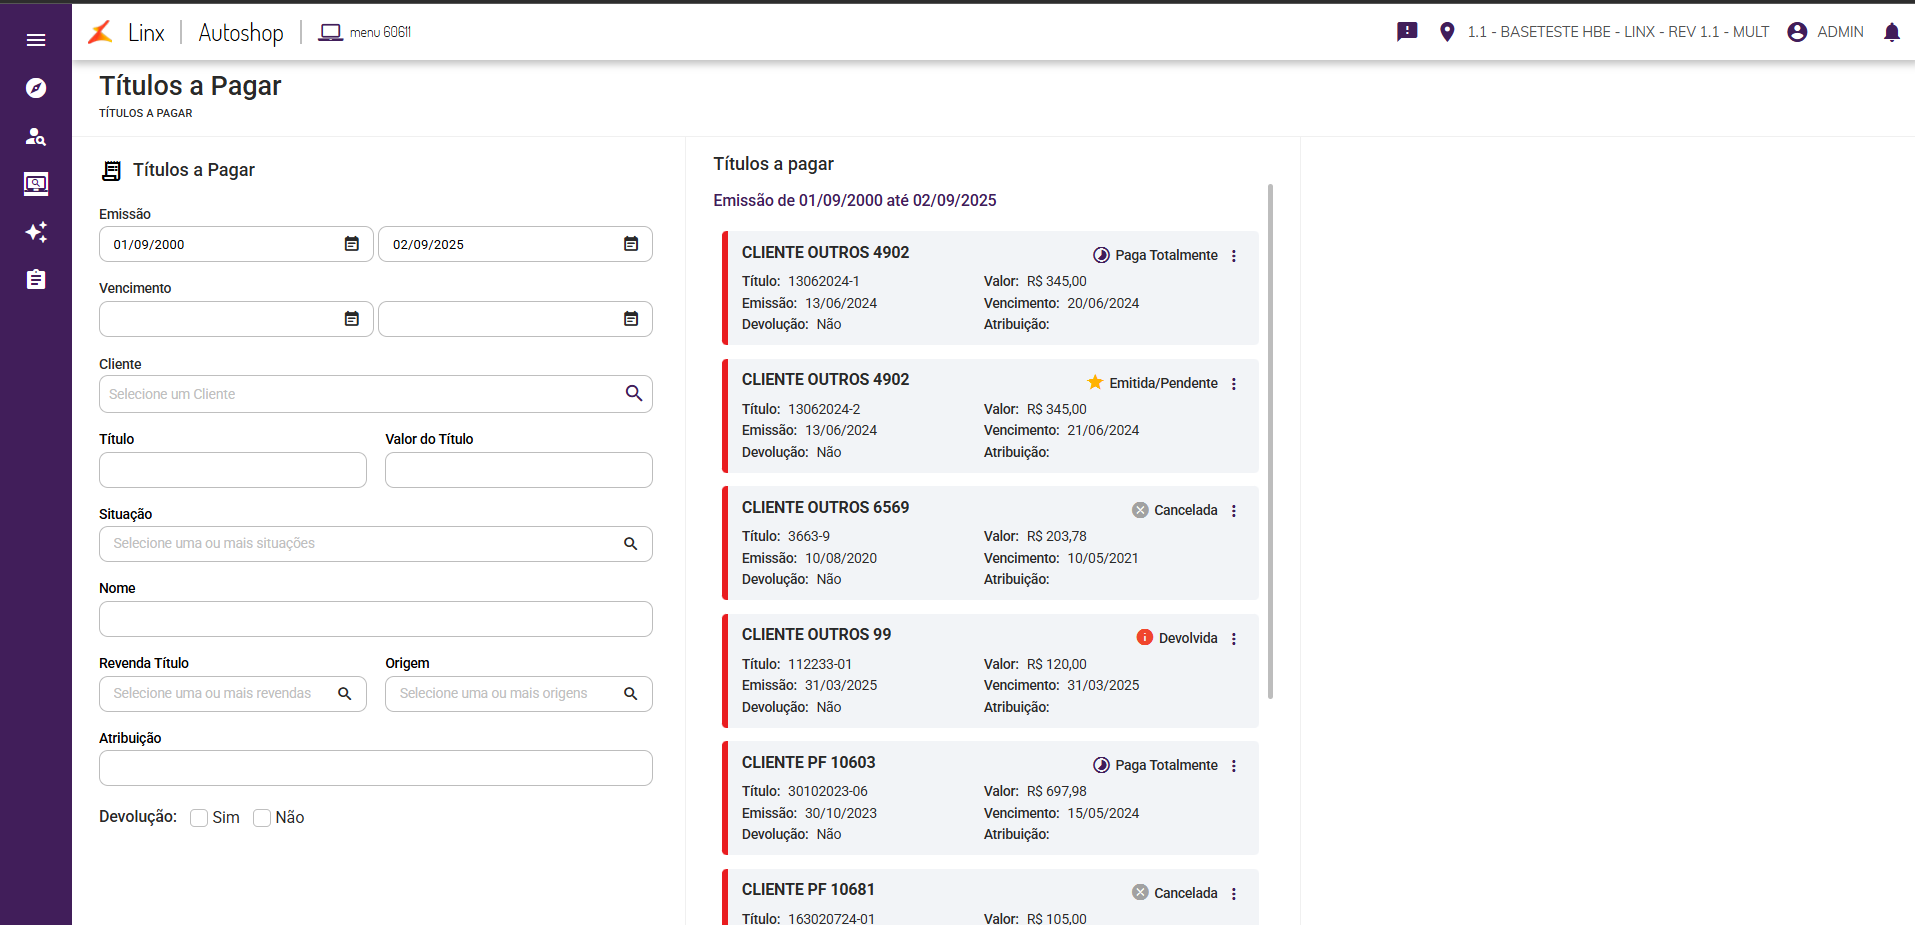Click the Autoshop header label
Viewport: 1915px width, 925px height.
[241, 32]
